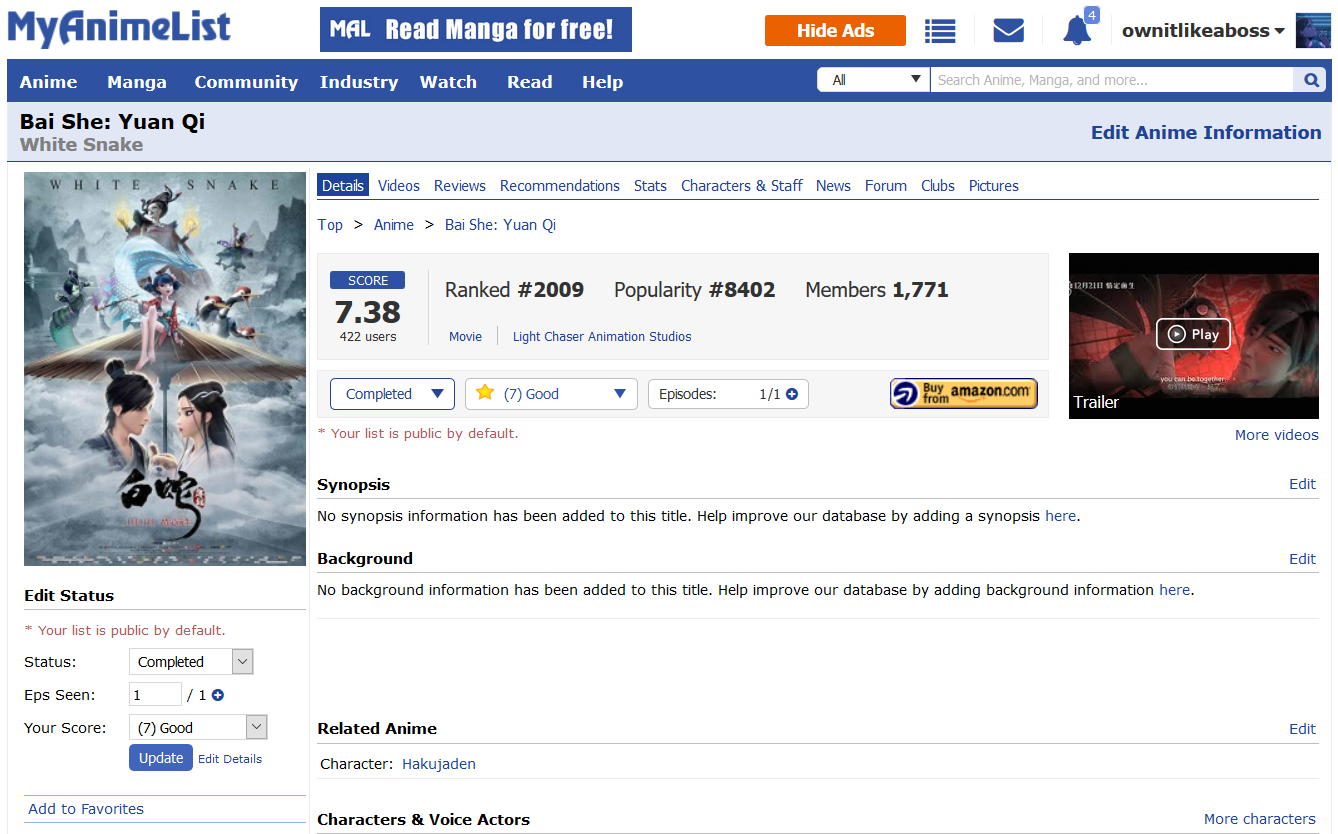Switch to the Characters & Staff tab
This screenshot has width=1338, height=834.
742,185
